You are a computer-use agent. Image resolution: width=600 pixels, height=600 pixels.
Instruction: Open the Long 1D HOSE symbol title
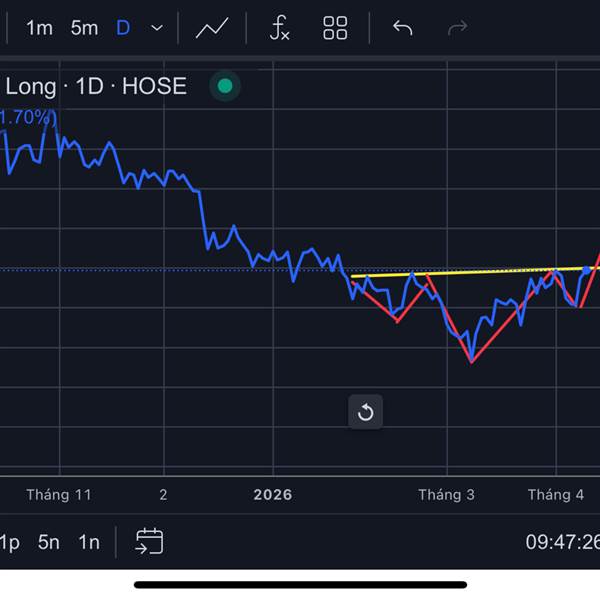pyautogui.click(x=96, y=86)
